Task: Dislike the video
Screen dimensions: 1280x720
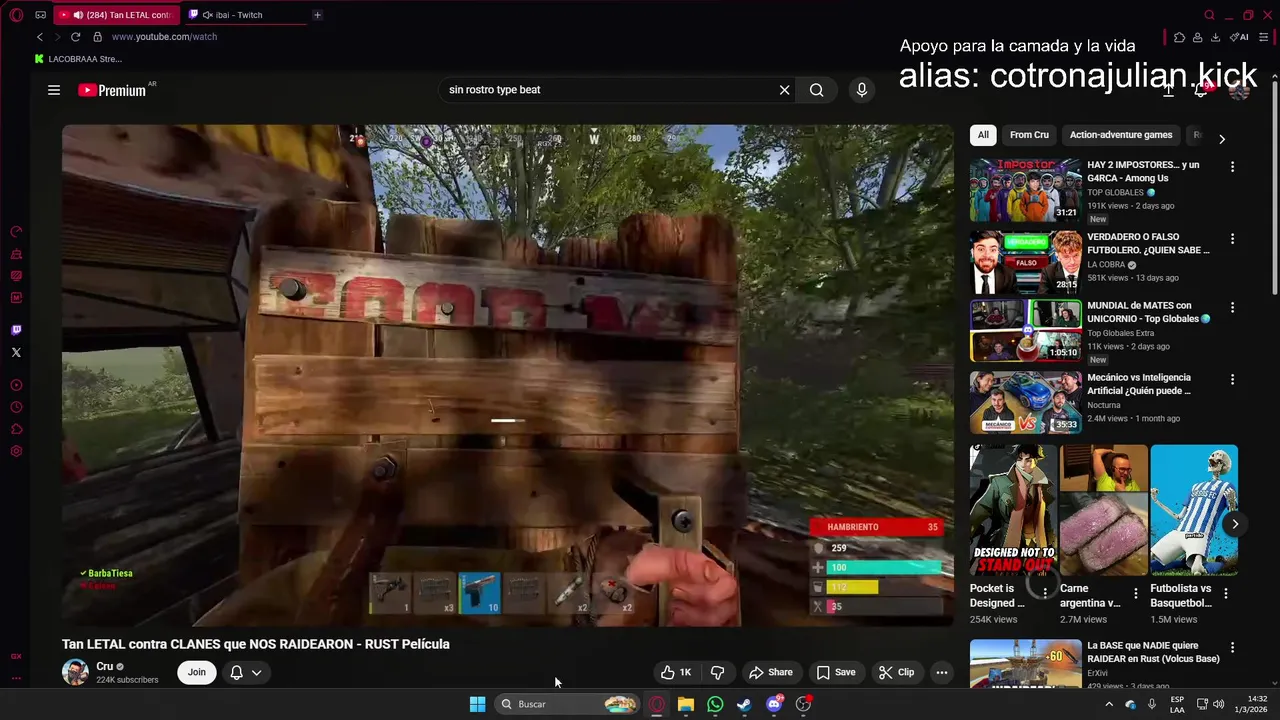Action: coord(717,672)
